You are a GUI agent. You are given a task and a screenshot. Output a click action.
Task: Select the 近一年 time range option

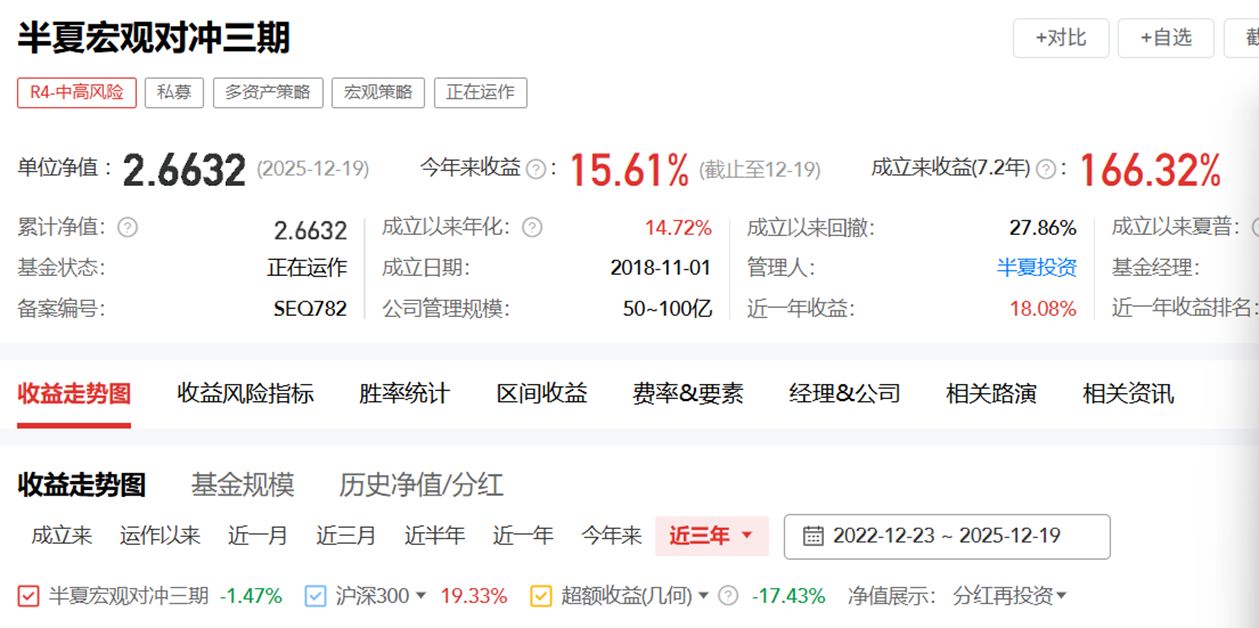point(522,536)
